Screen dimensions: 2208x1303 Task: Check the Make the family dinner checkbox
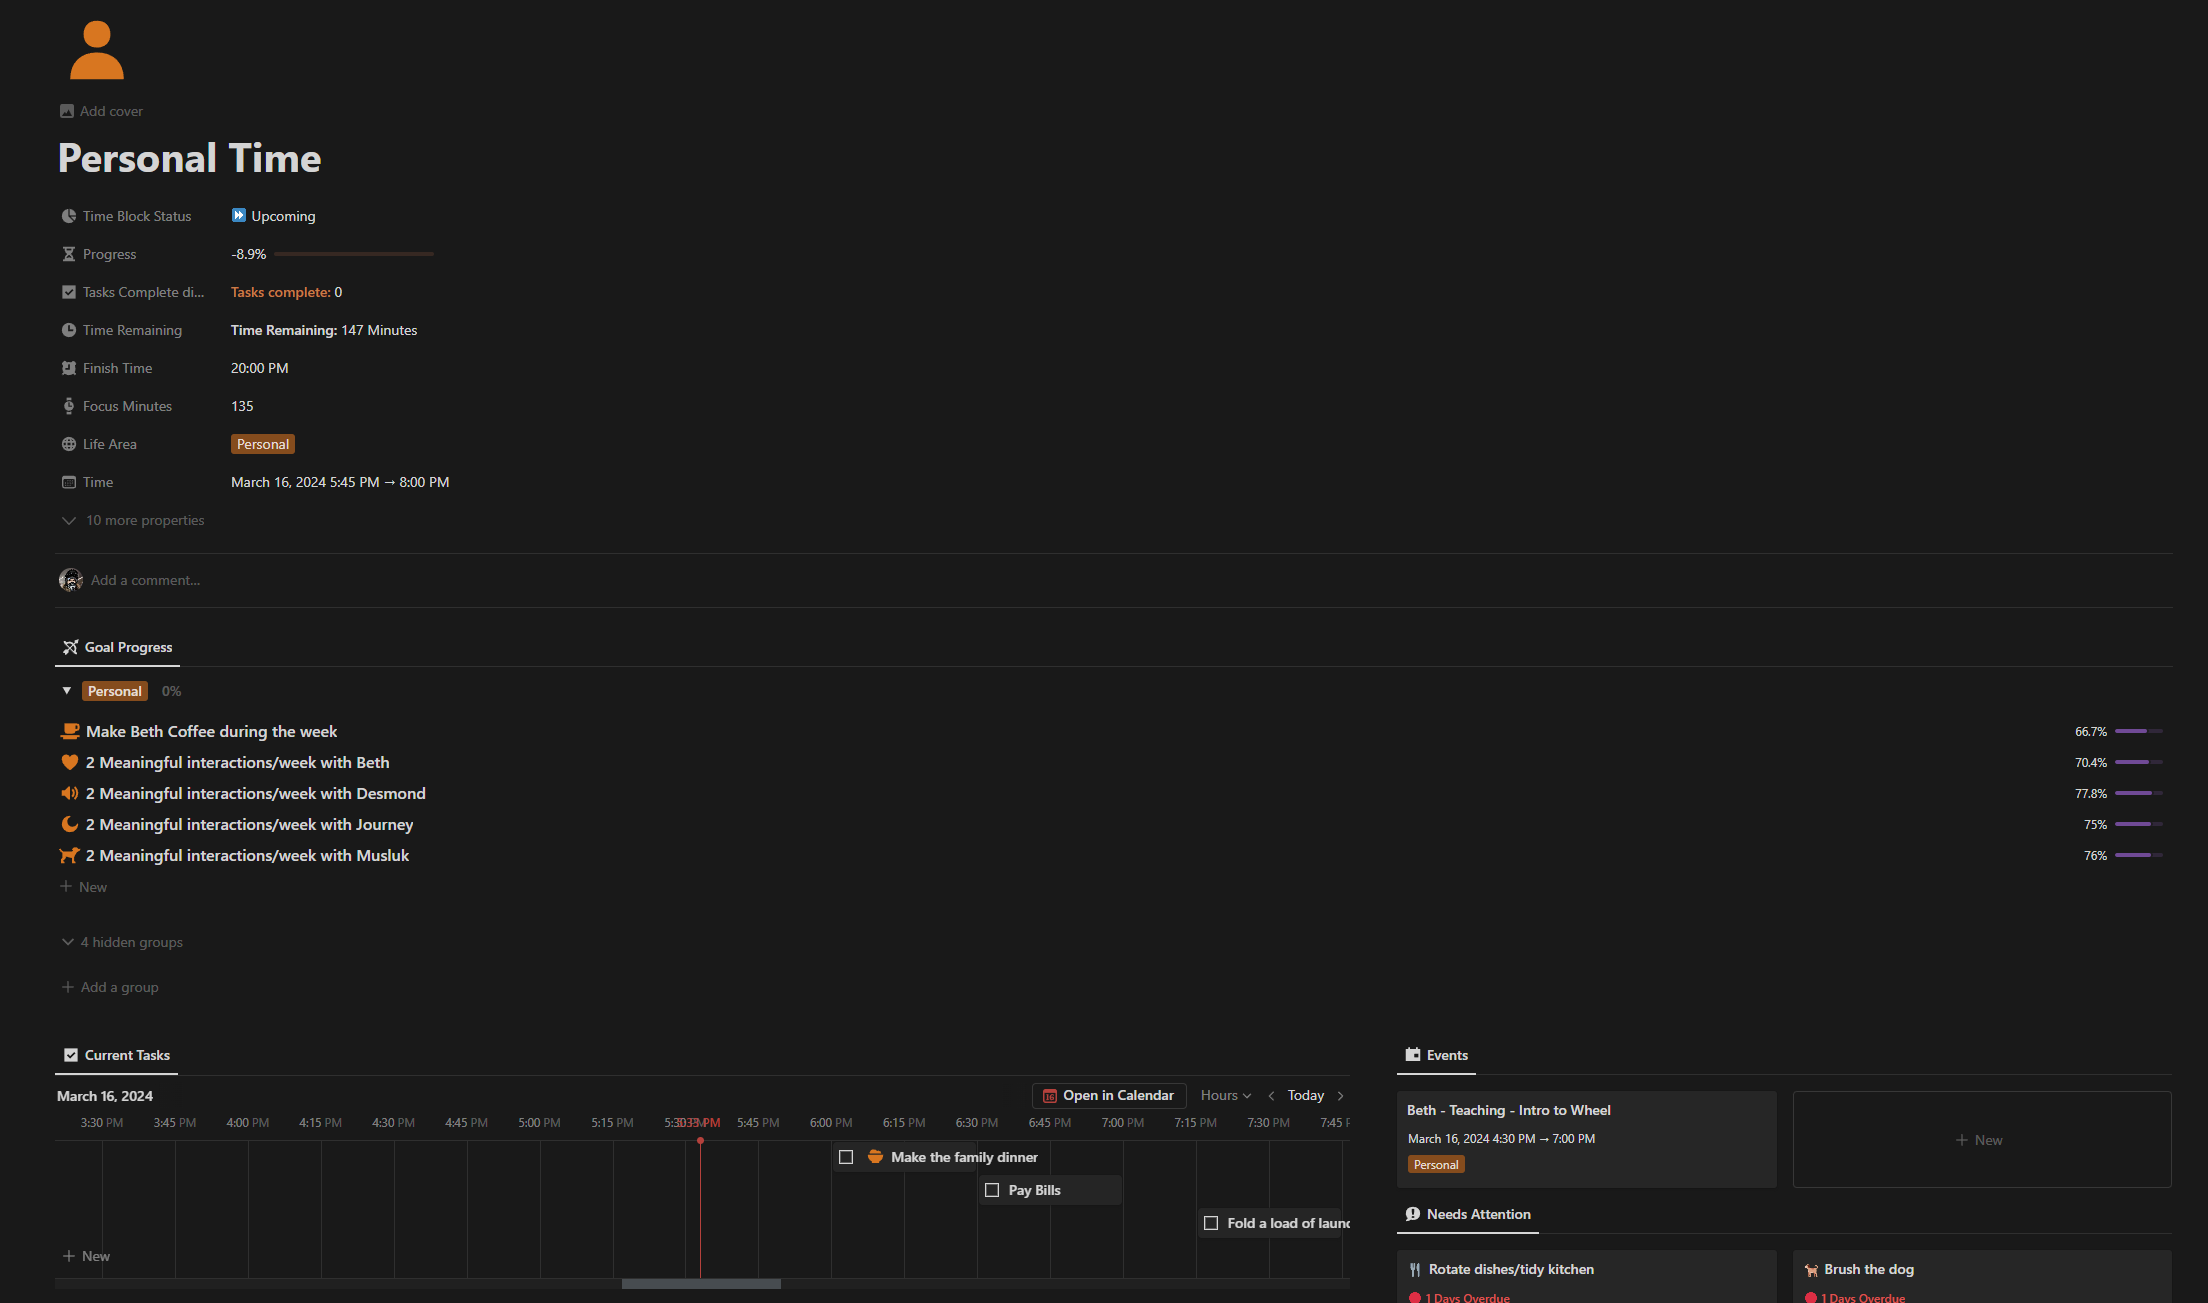pyautogui.click(x=846, y=1157)
